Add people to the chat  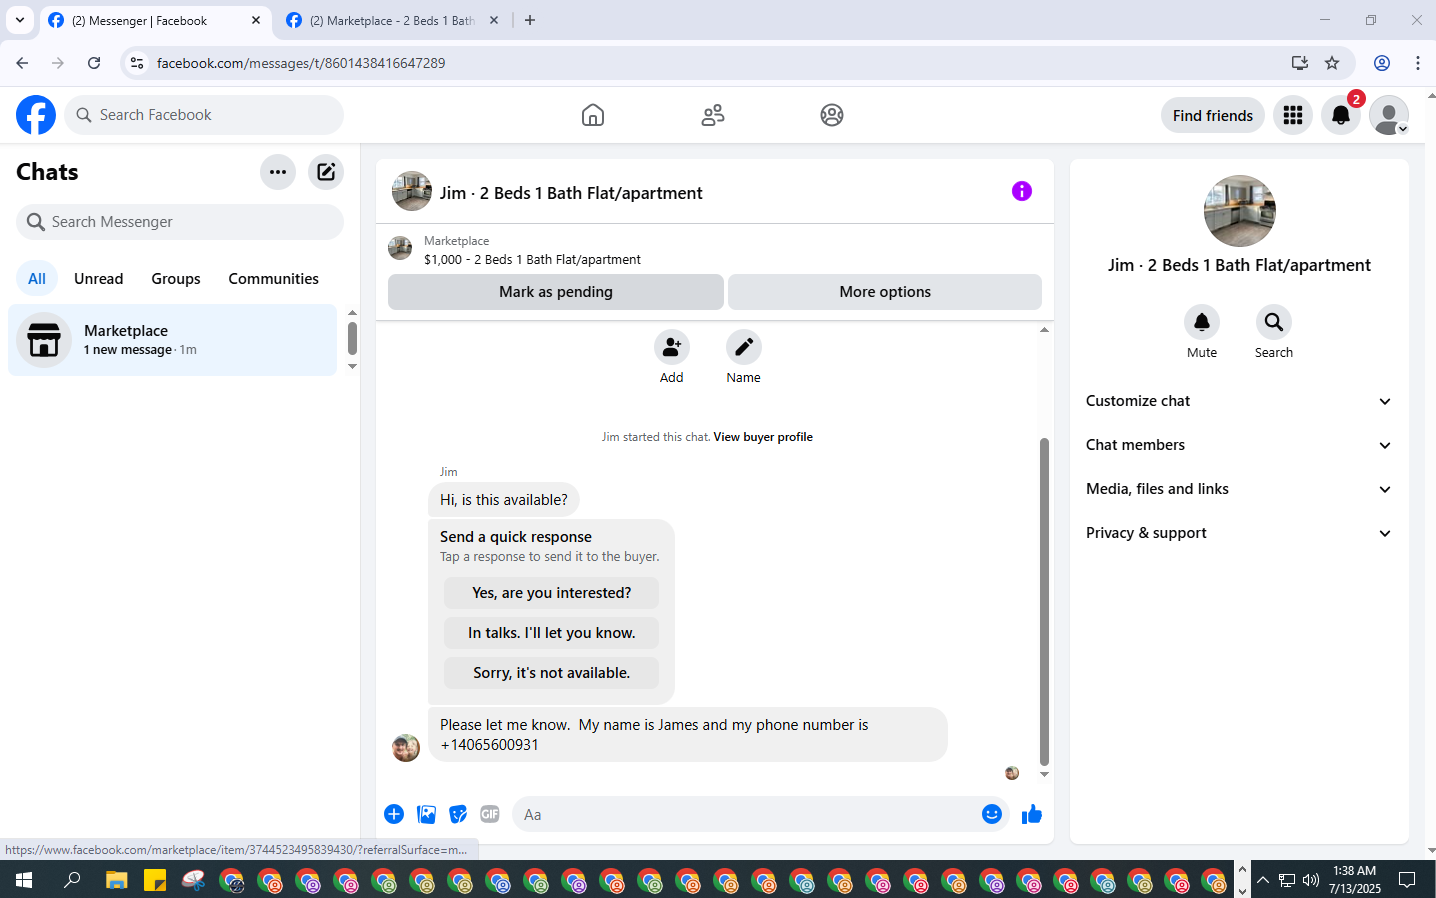coord(672,347)
